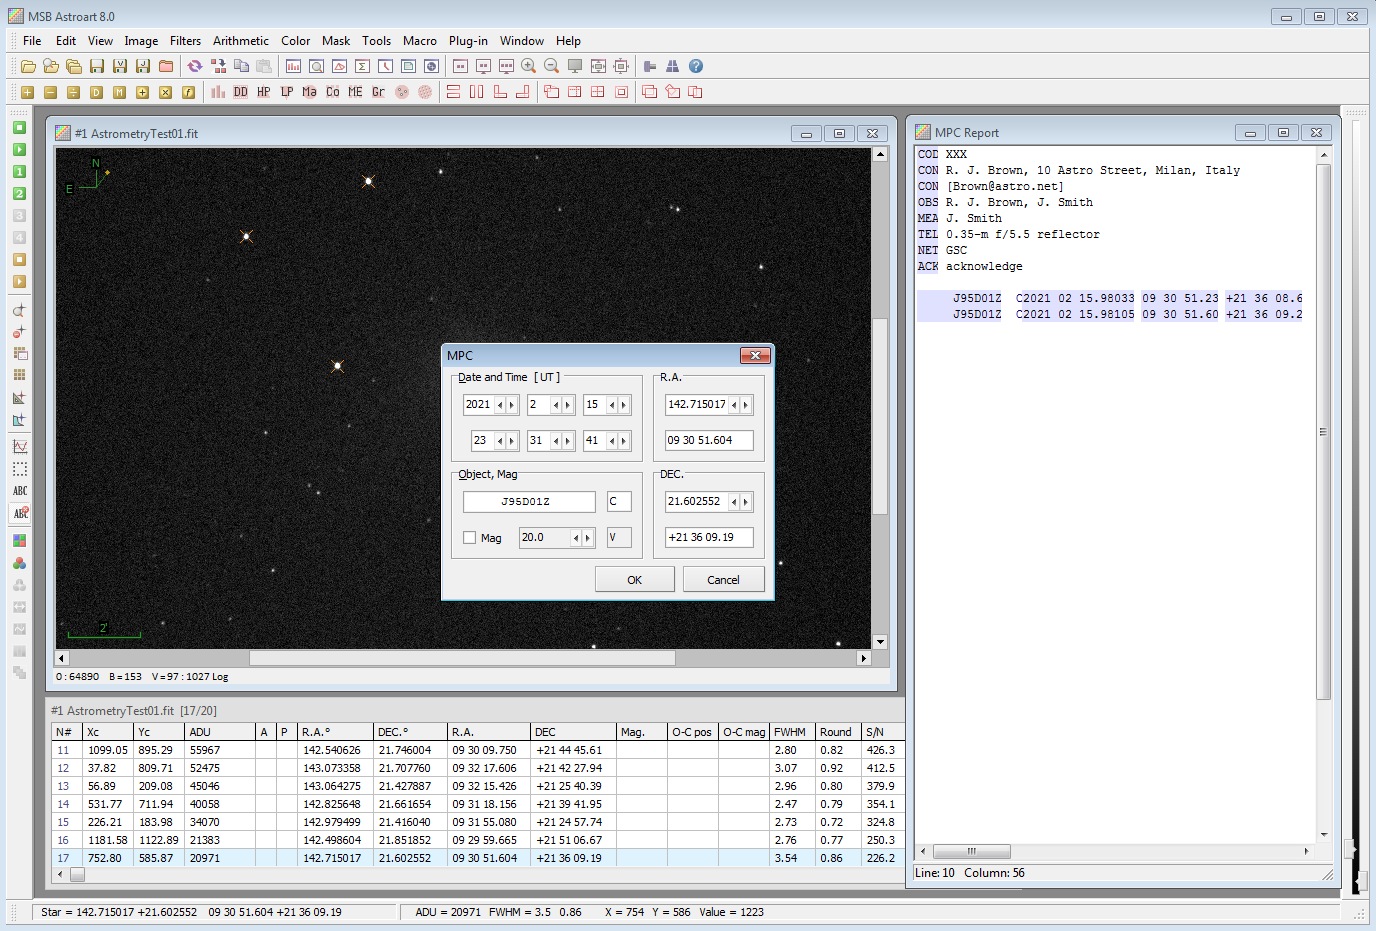This screenshot has height=931, width=1376.
Task: Click the green numbered 2 sidebar icon
Action: (19, 194)
